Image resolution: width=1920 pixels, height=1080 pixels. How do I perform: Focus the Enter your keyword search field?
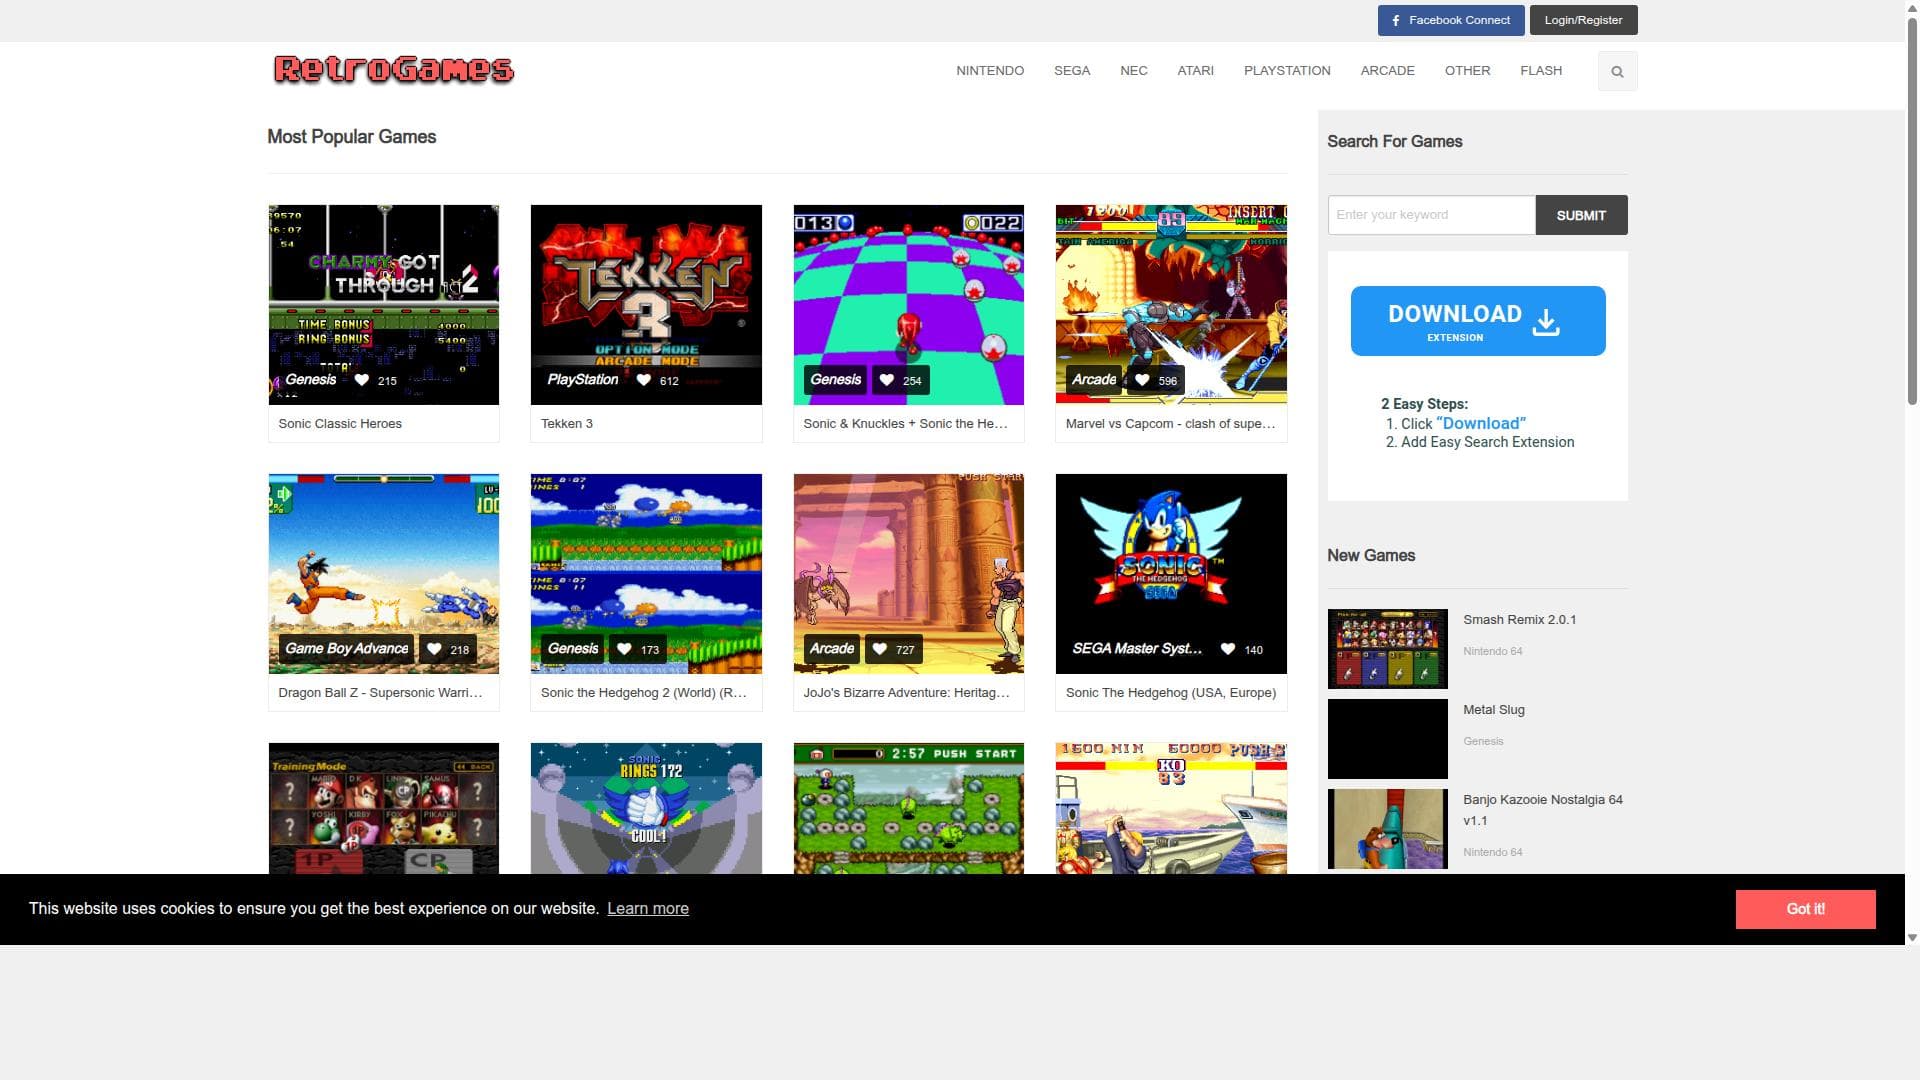coord(1431,215)
